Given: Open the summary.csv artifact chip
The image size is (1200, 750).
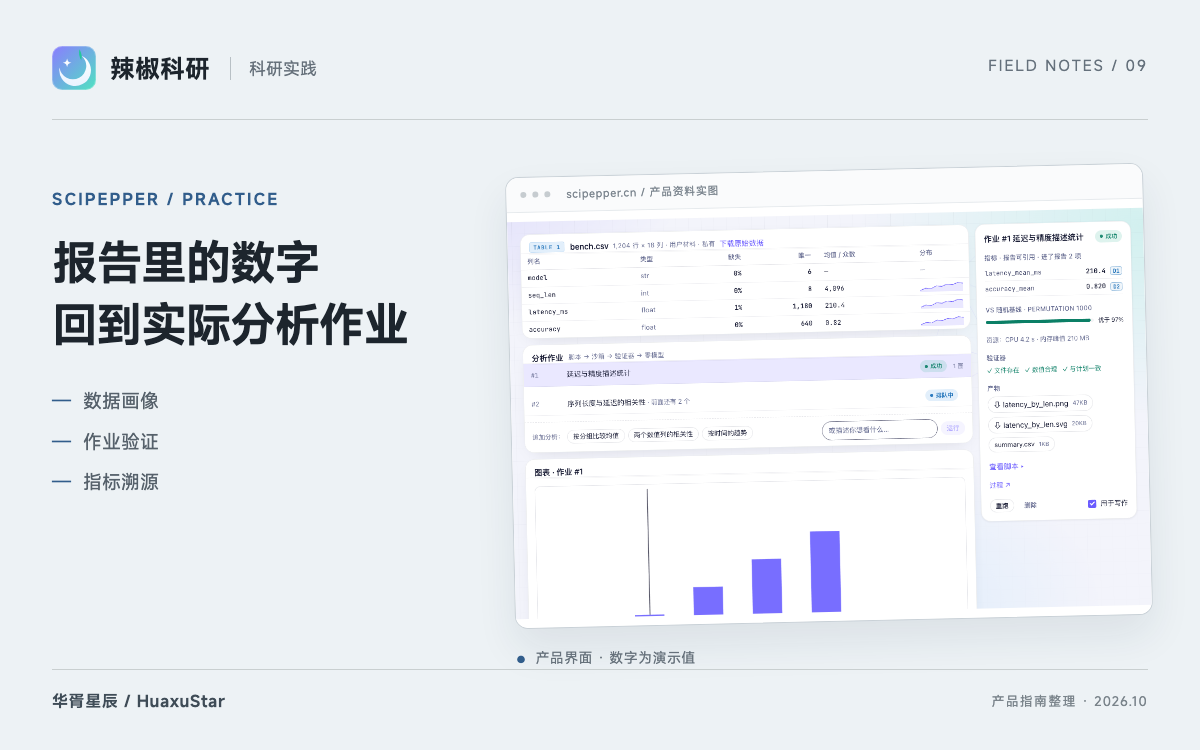Looking at the screenshot, I should pos(1021,444).
